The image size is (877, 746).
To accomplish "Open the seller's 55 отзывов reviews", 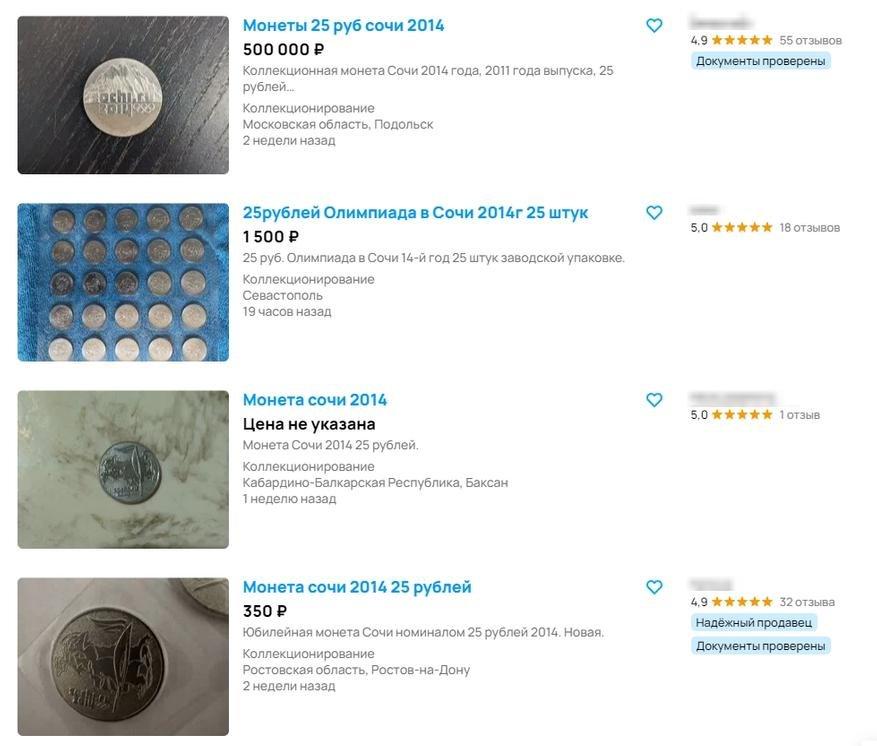I will click(810, 41).
